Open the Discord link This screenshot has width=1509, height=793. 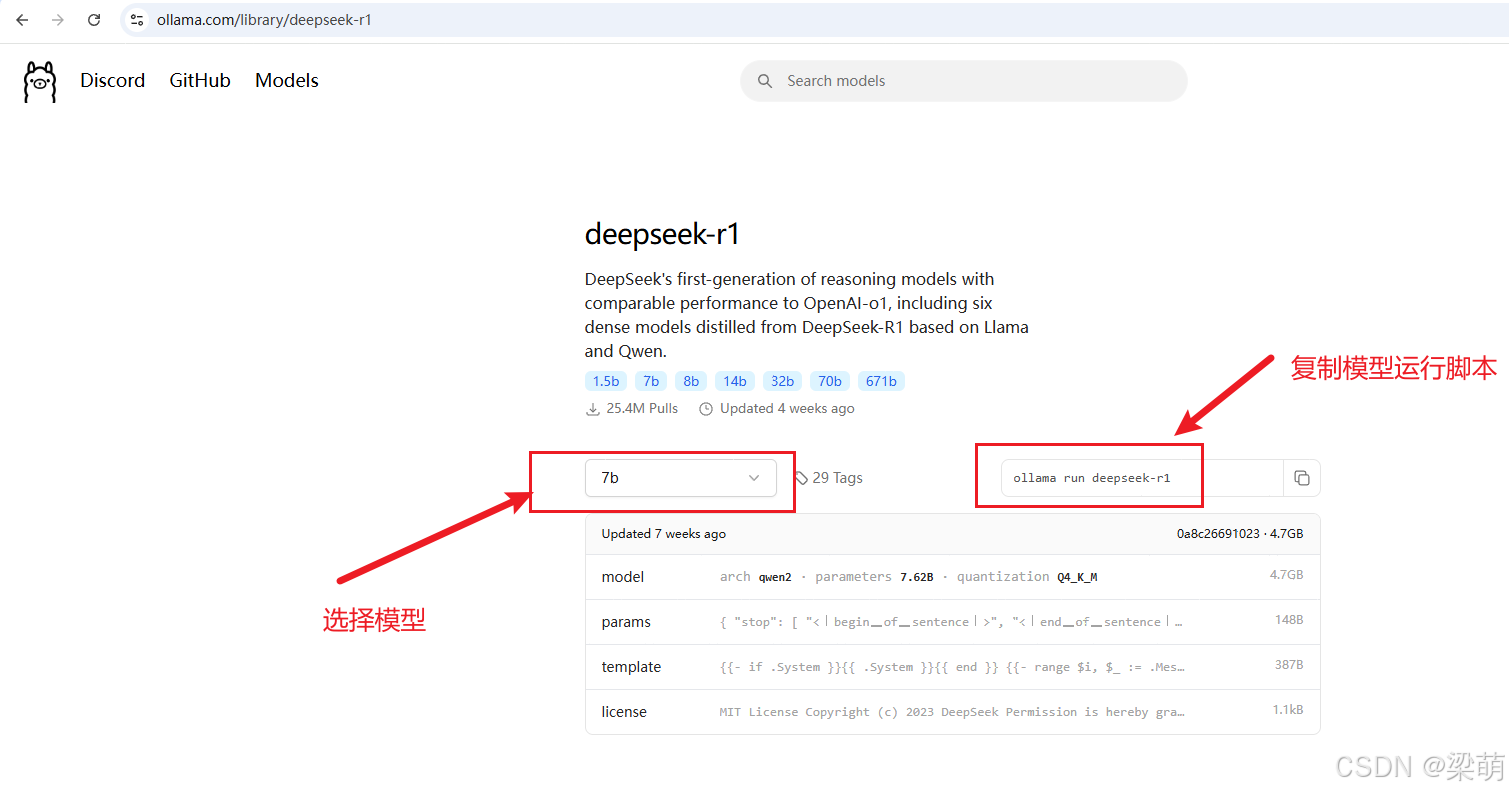coord(113,81)
